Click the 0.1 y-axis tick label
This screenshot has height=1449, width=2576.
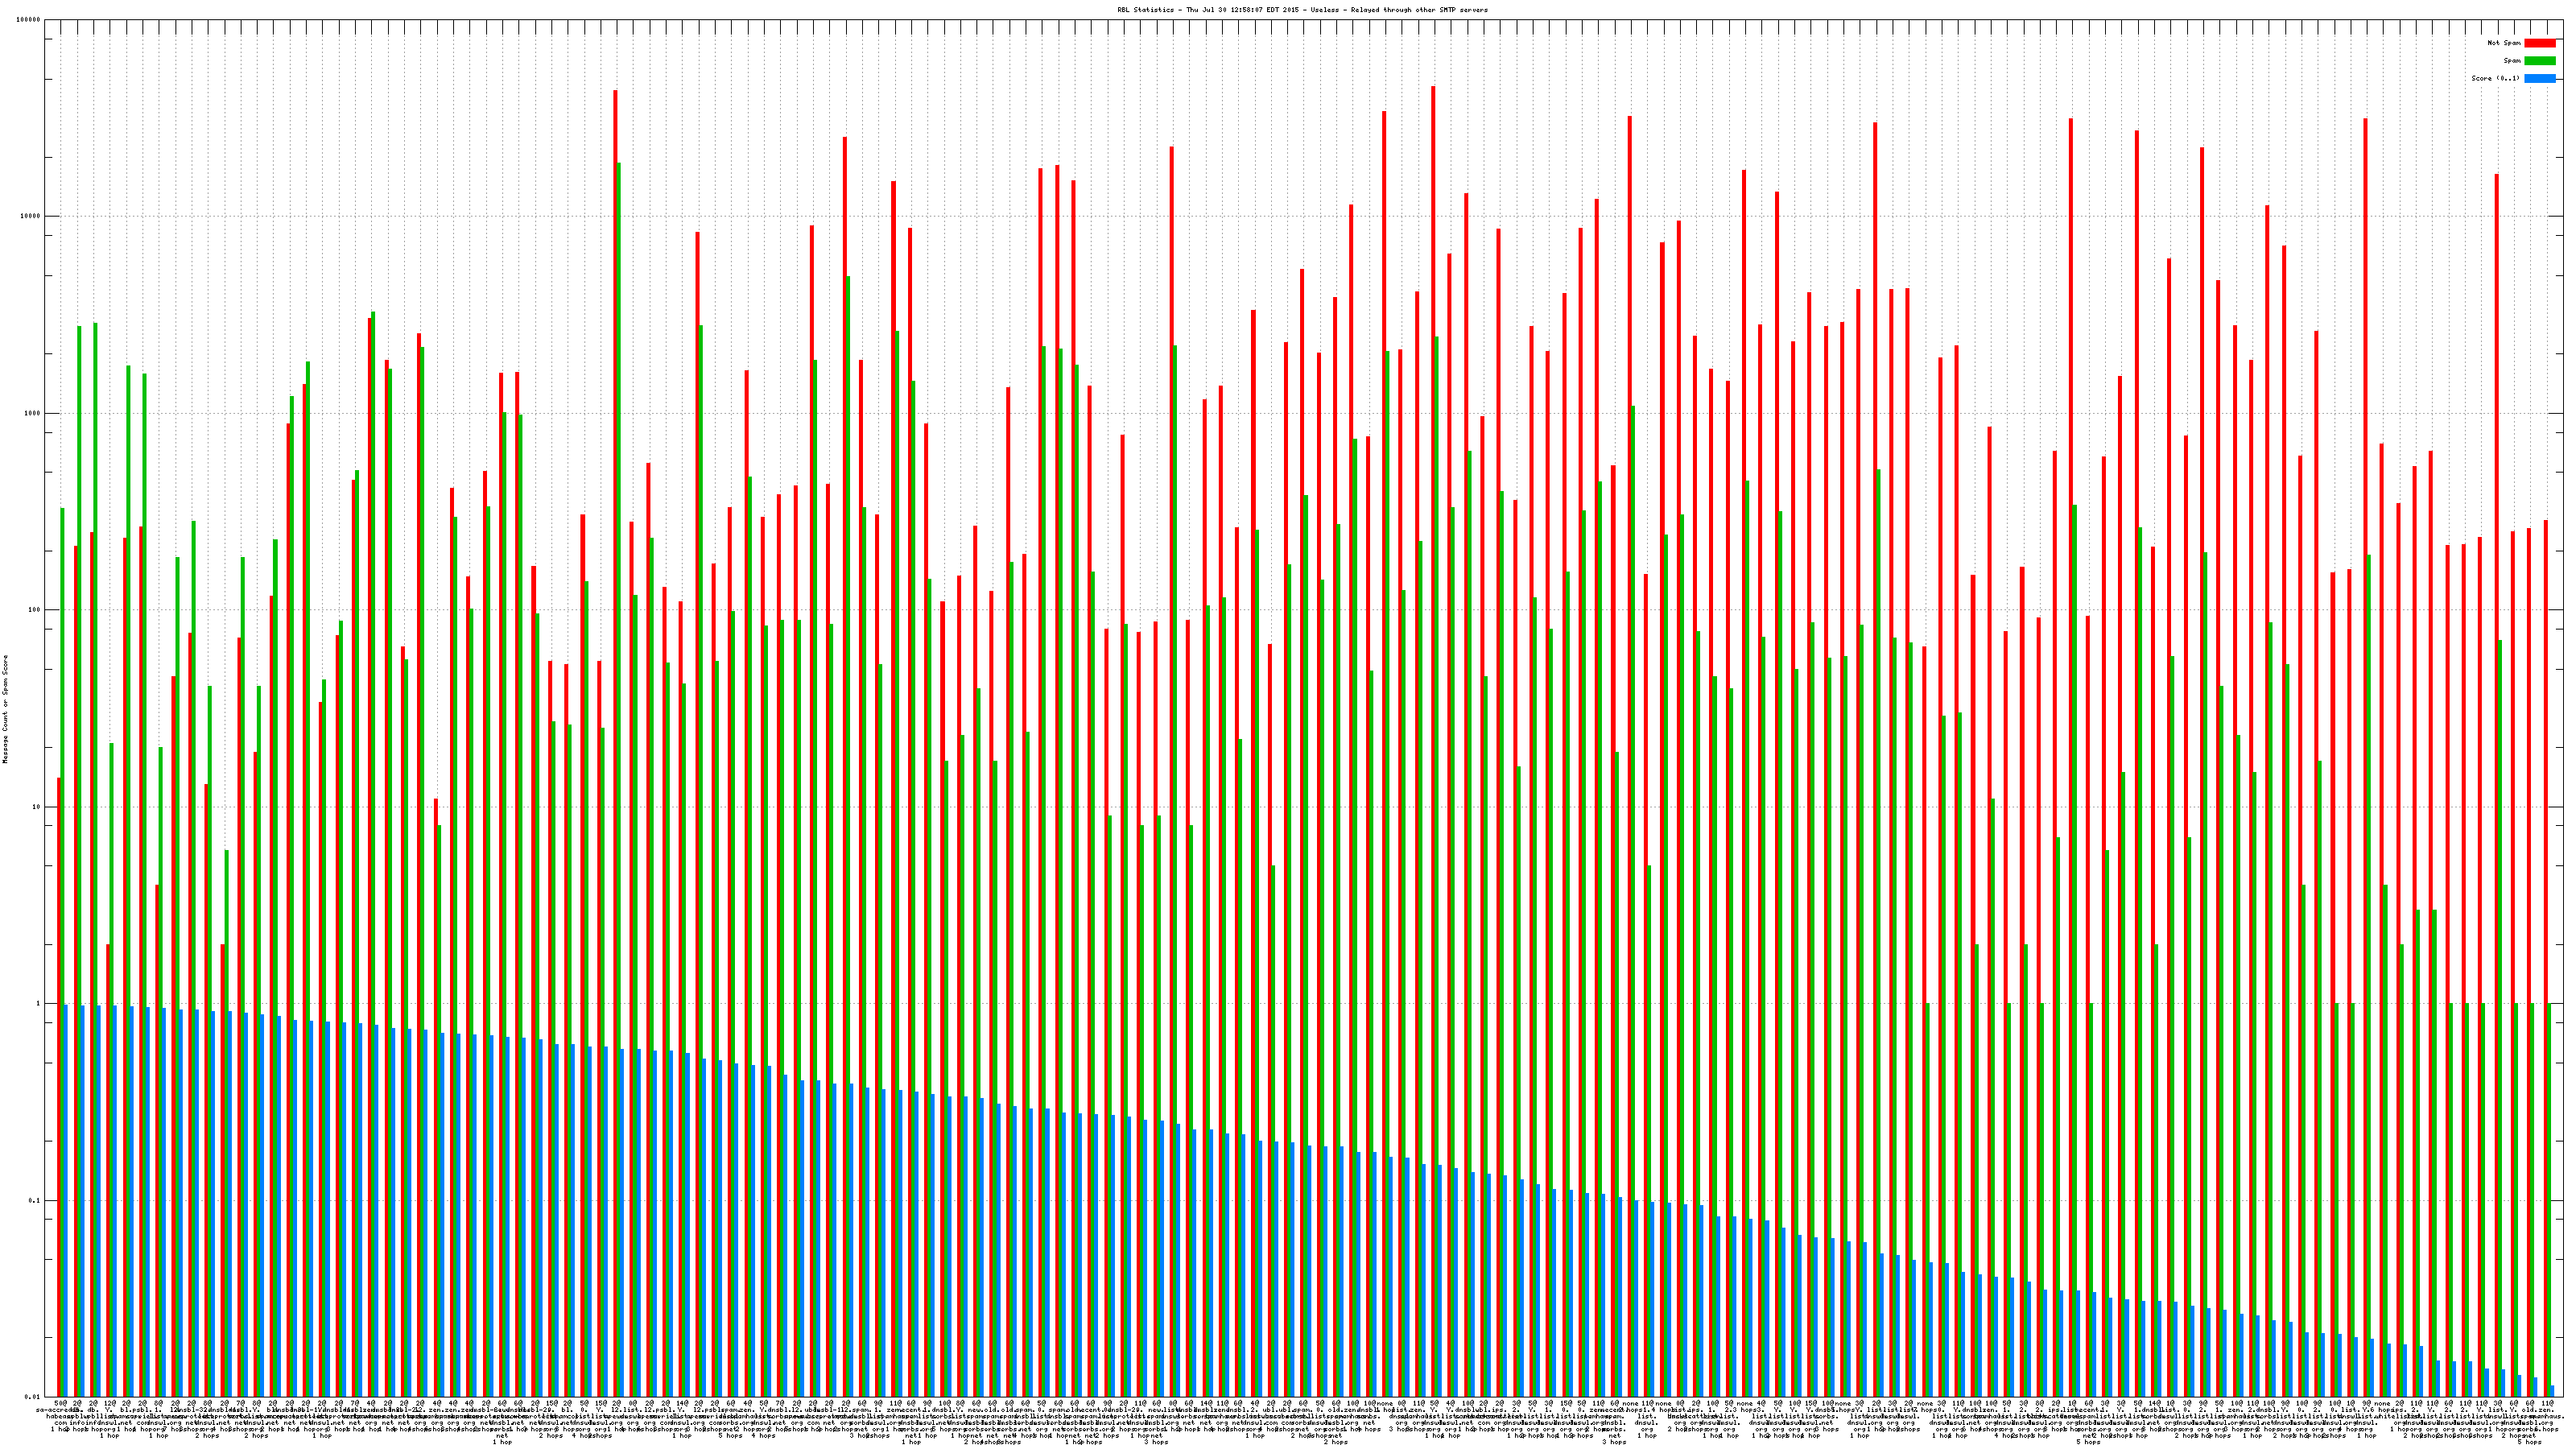click(x=35, y=1200)
